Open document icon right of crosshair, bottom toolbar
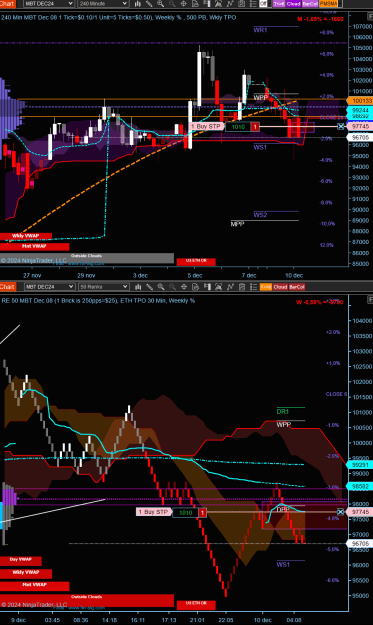 point(195,287)
